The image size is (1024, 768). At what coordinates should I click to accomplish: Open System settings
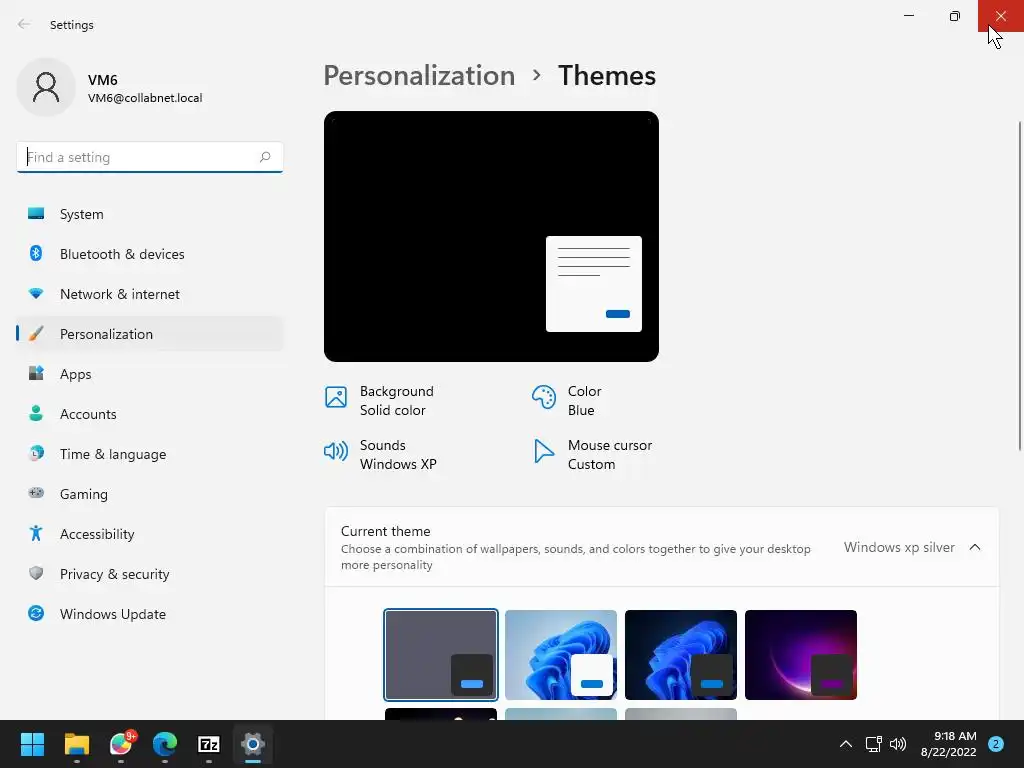[x=150, y=214]
